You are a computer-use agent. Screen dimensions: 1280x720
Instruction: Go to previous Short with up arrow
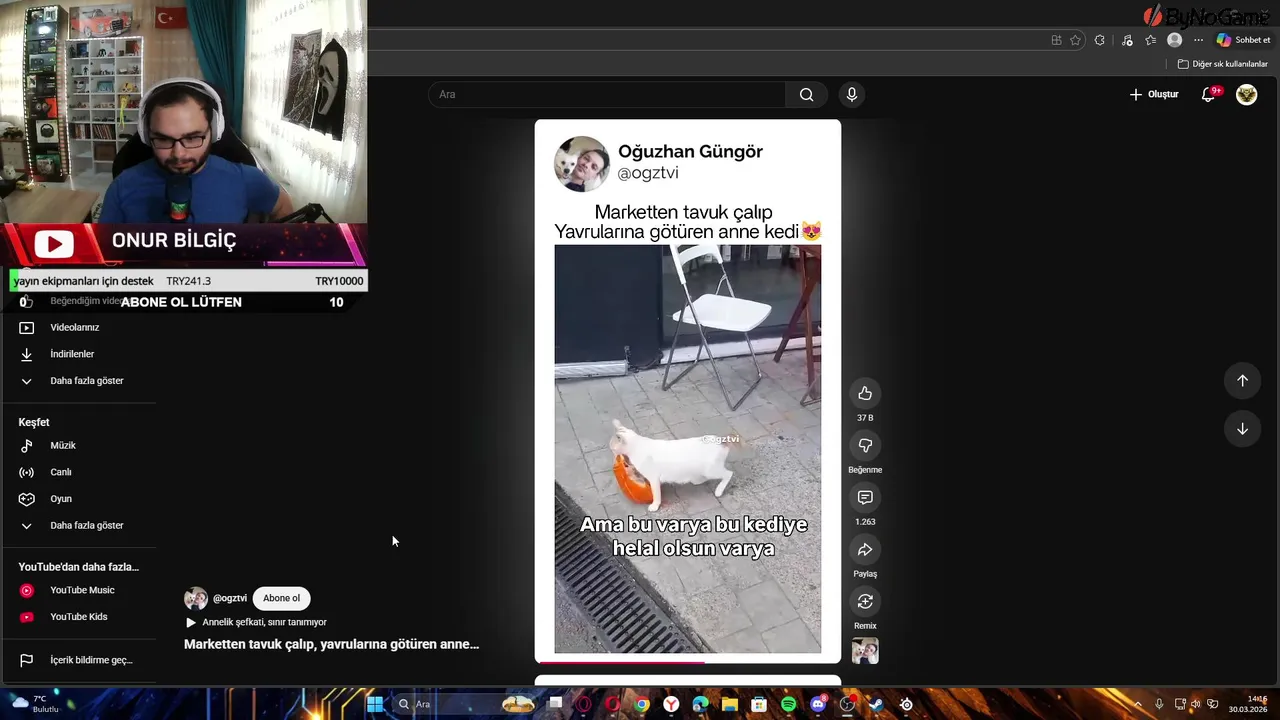click(x=1242, y=380)
